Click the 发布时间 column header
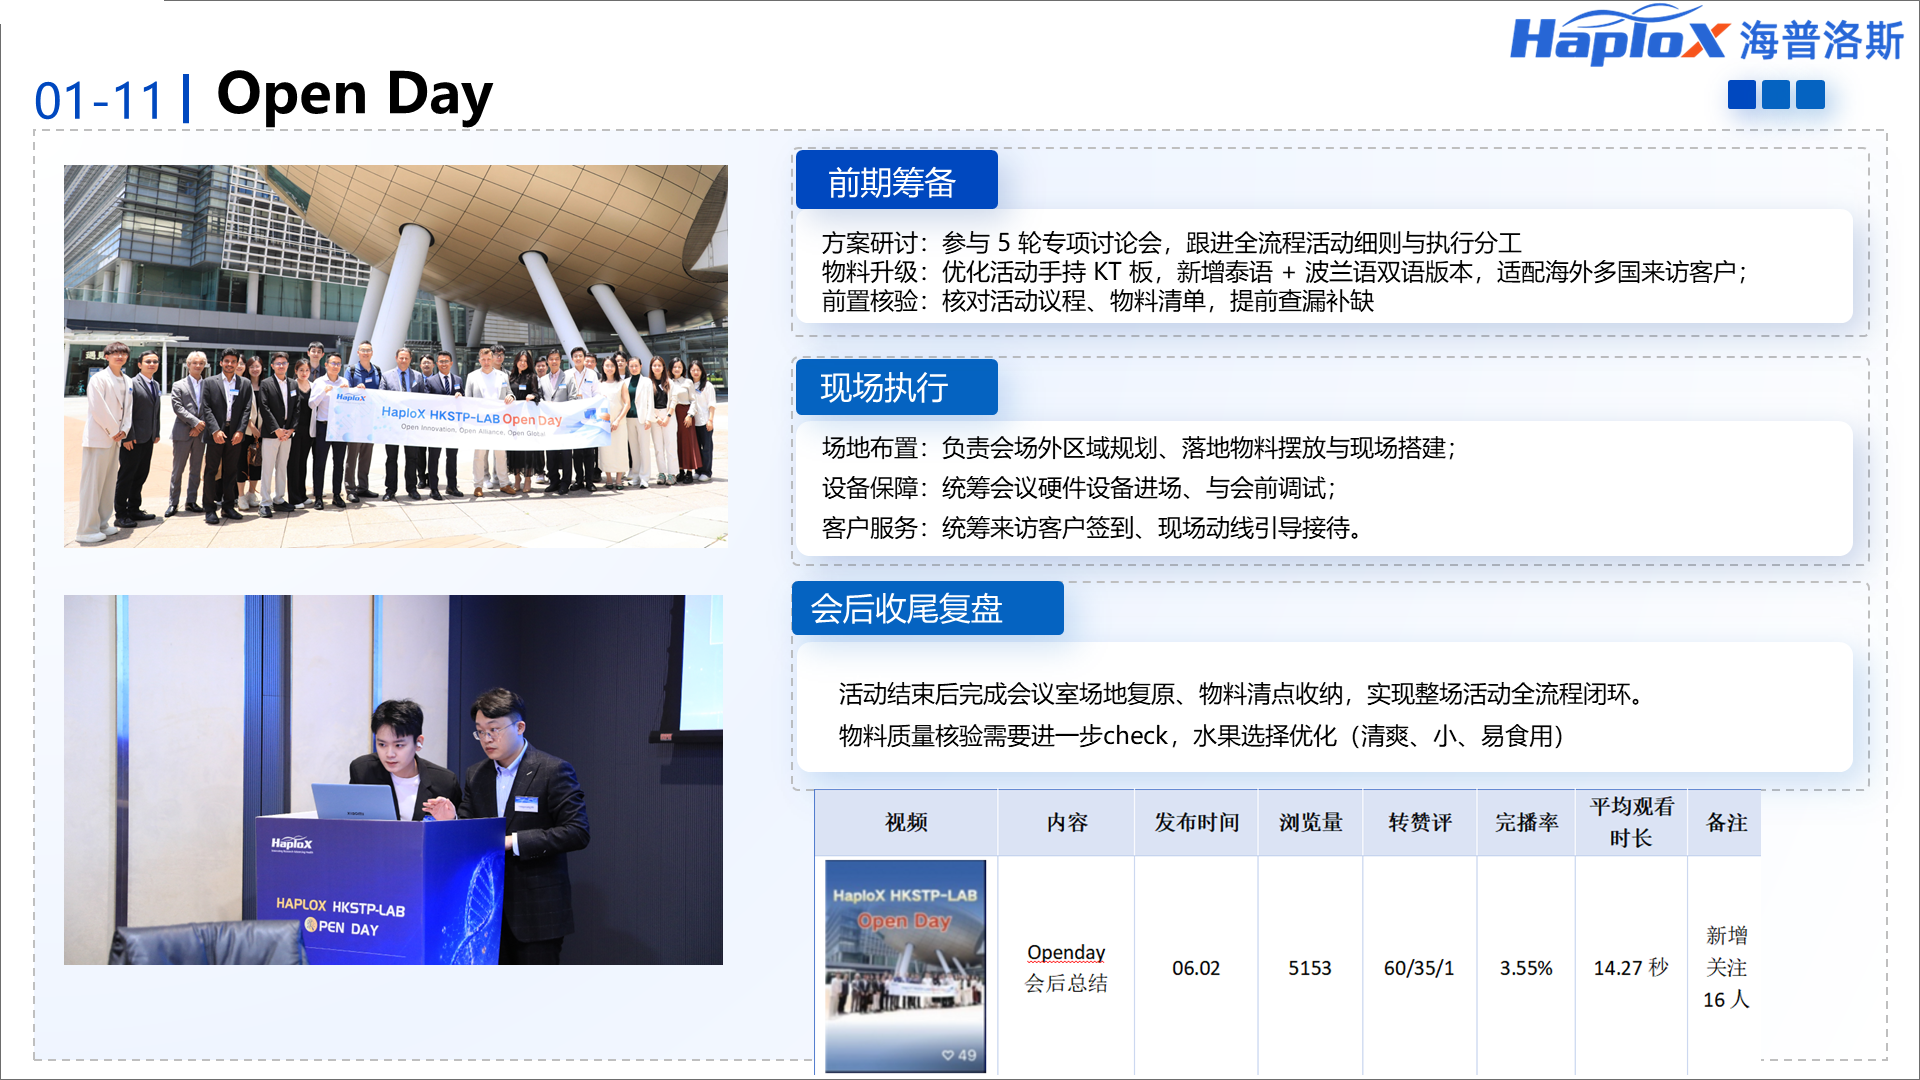 click(x=1196, y=822)
